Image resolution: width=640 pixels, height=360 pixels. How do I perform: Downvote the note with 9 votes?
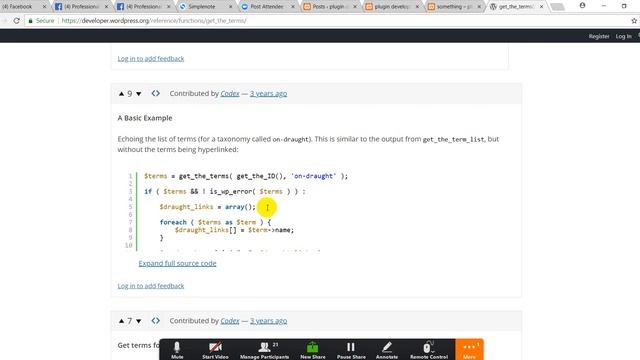(x=139, y=94)
